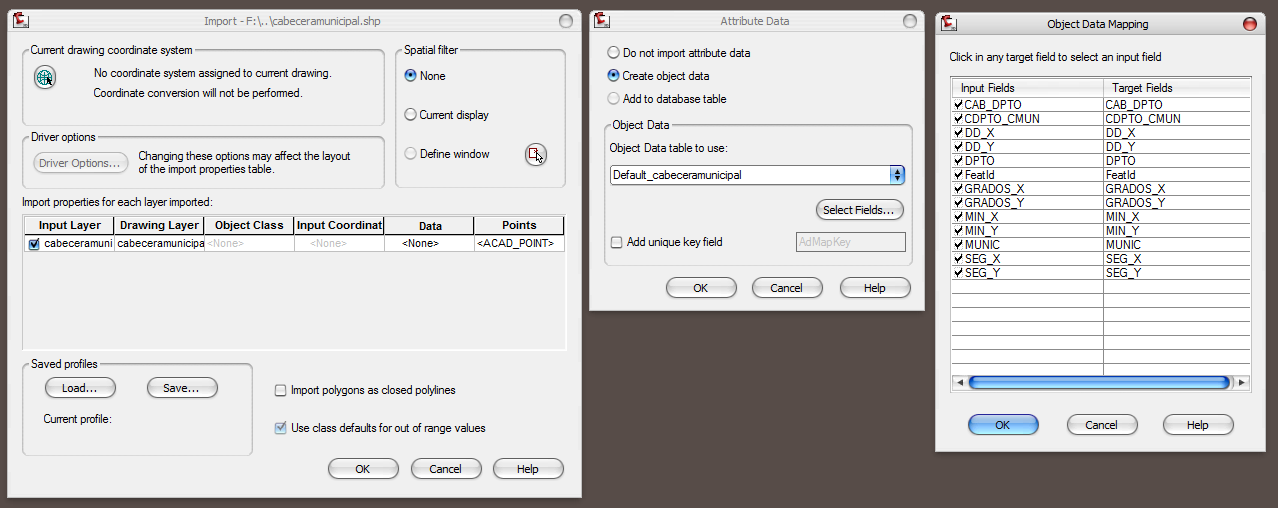Choose Add to database table option
Screen dimensions: 1278x508
click(x=614, y=99)
